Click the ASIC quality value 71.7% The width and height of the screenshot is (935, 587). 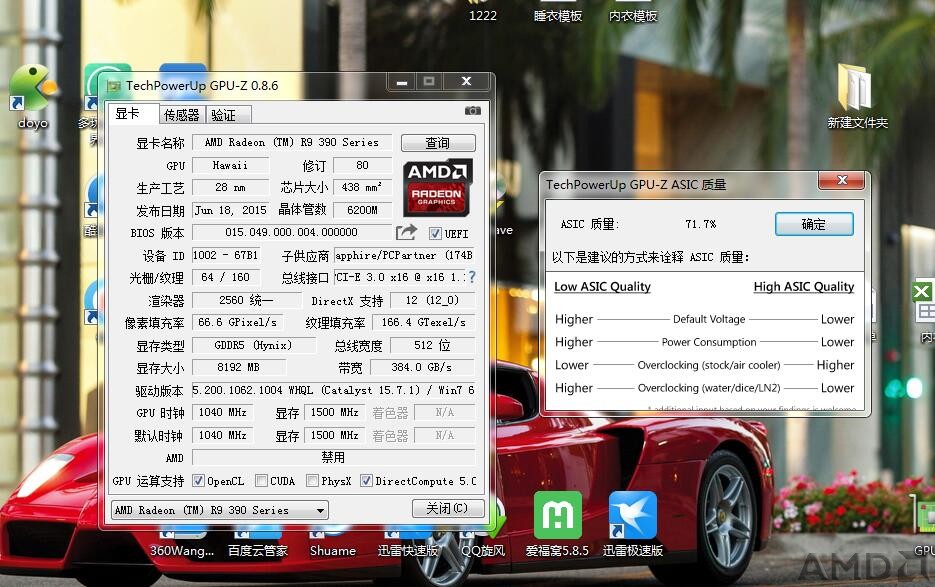[x=701, y=224]
